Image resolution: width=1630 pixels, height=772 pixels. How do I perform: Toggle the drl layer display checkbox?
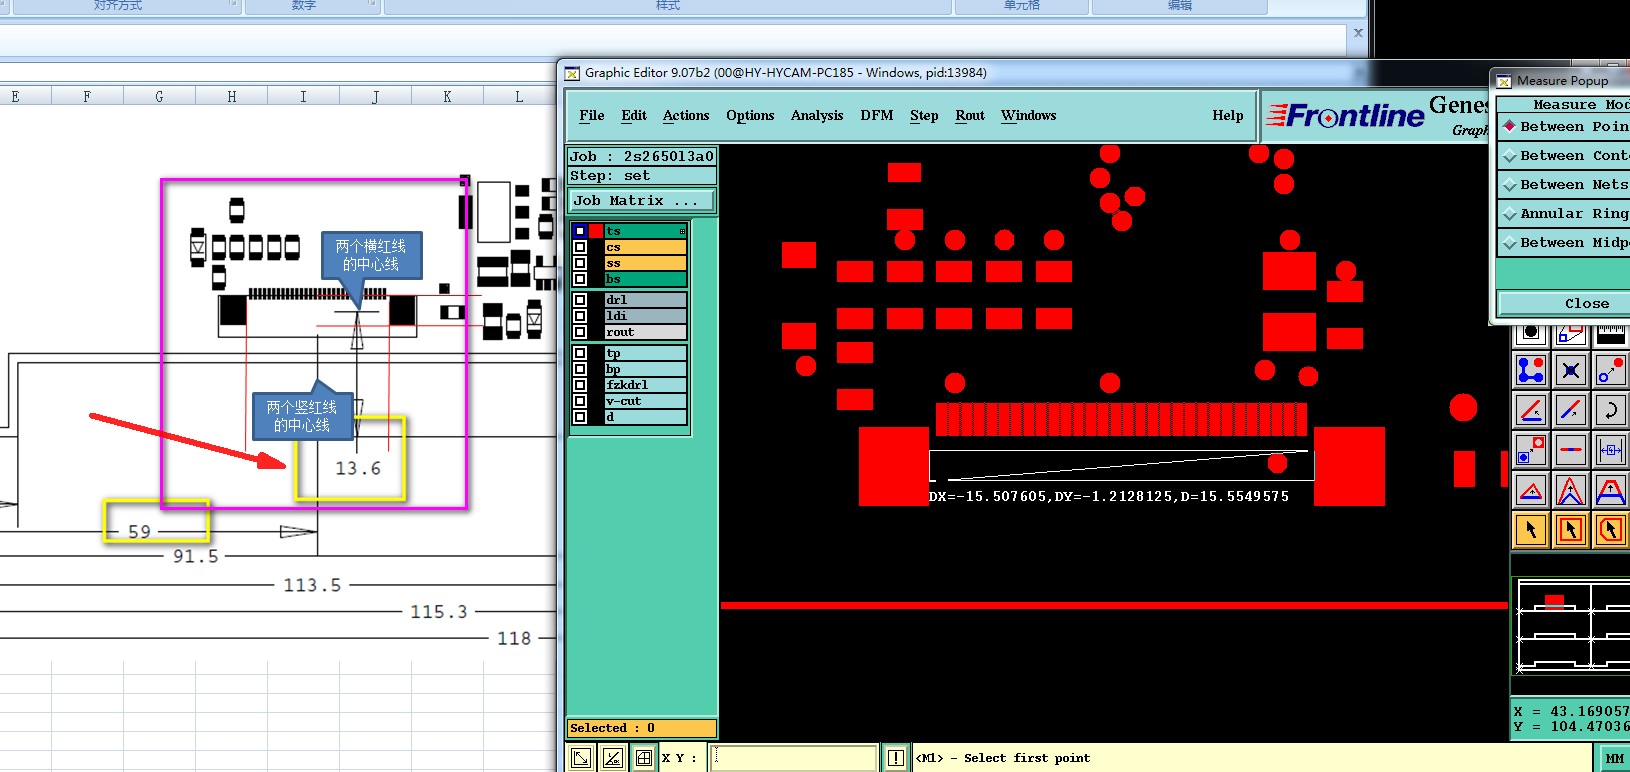point(580,300)
